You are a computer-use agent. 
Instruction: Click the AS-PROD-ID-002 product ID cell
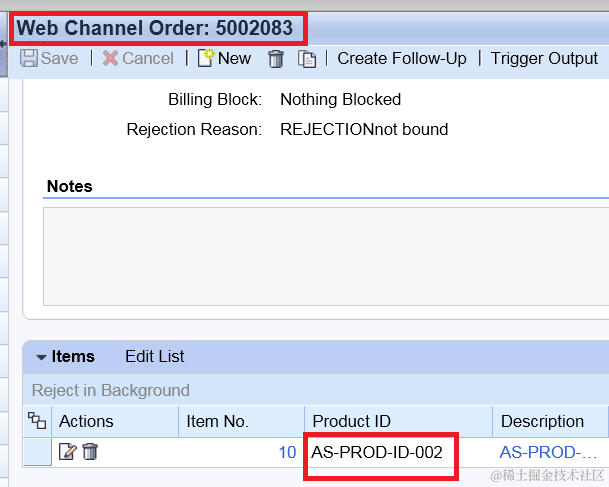[377, 452]
